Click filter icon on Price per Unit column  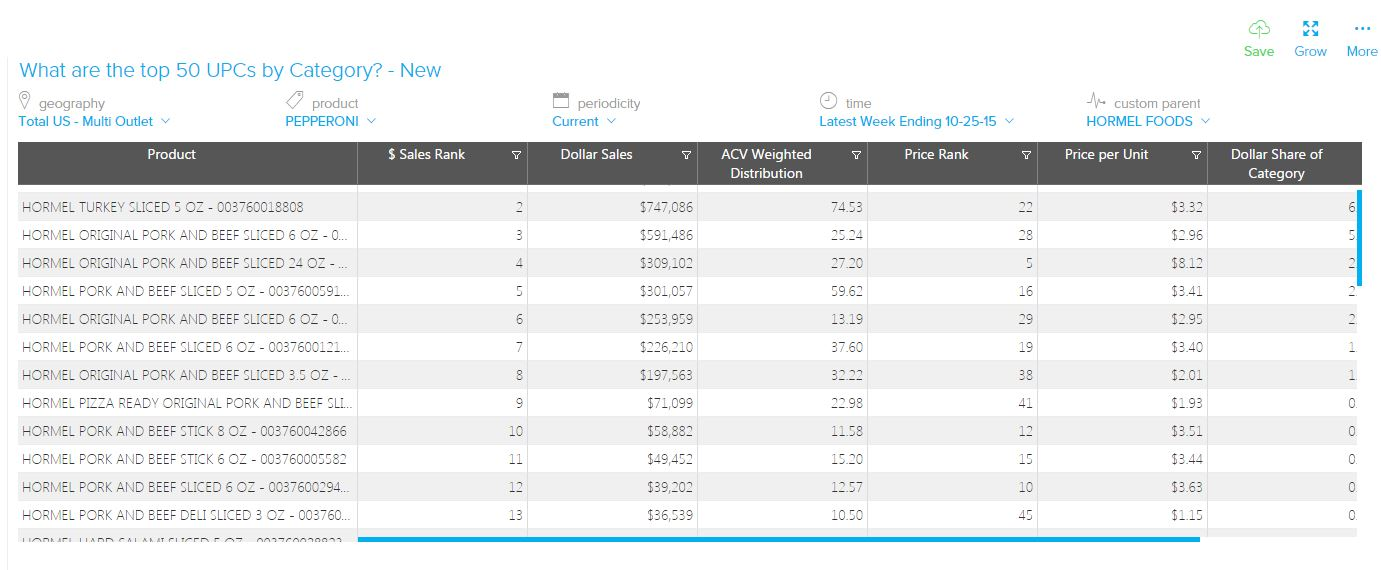[x=1196, y=155]
